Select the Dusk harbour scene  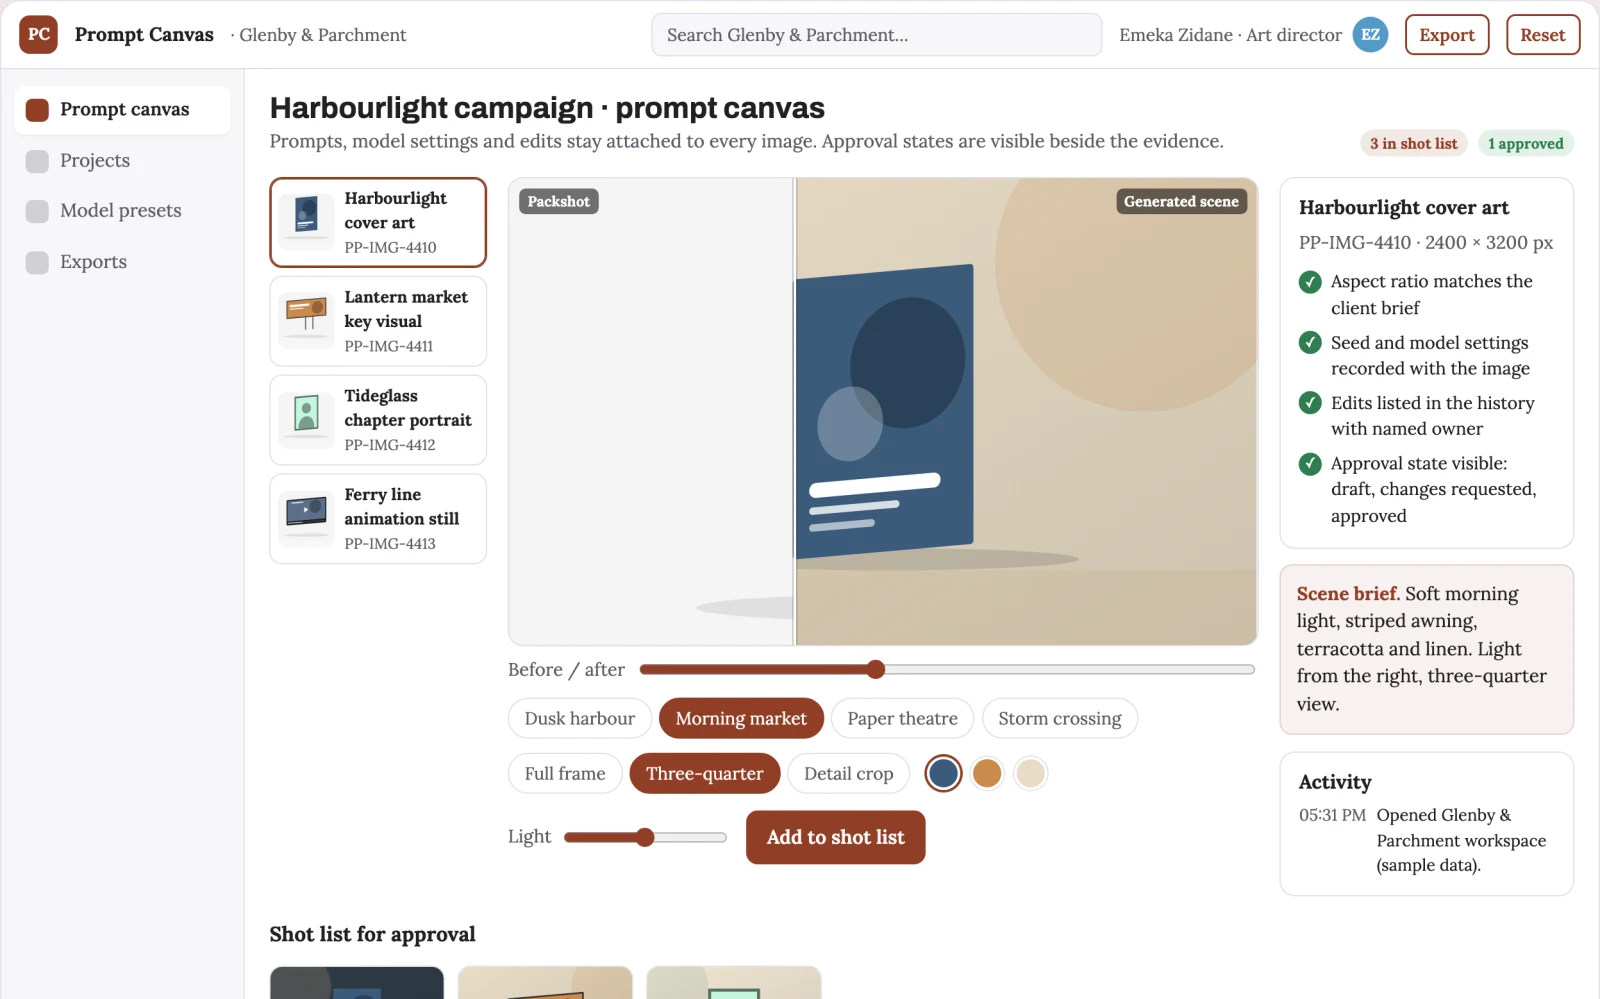pyautogui.click(x=580, y=718)
